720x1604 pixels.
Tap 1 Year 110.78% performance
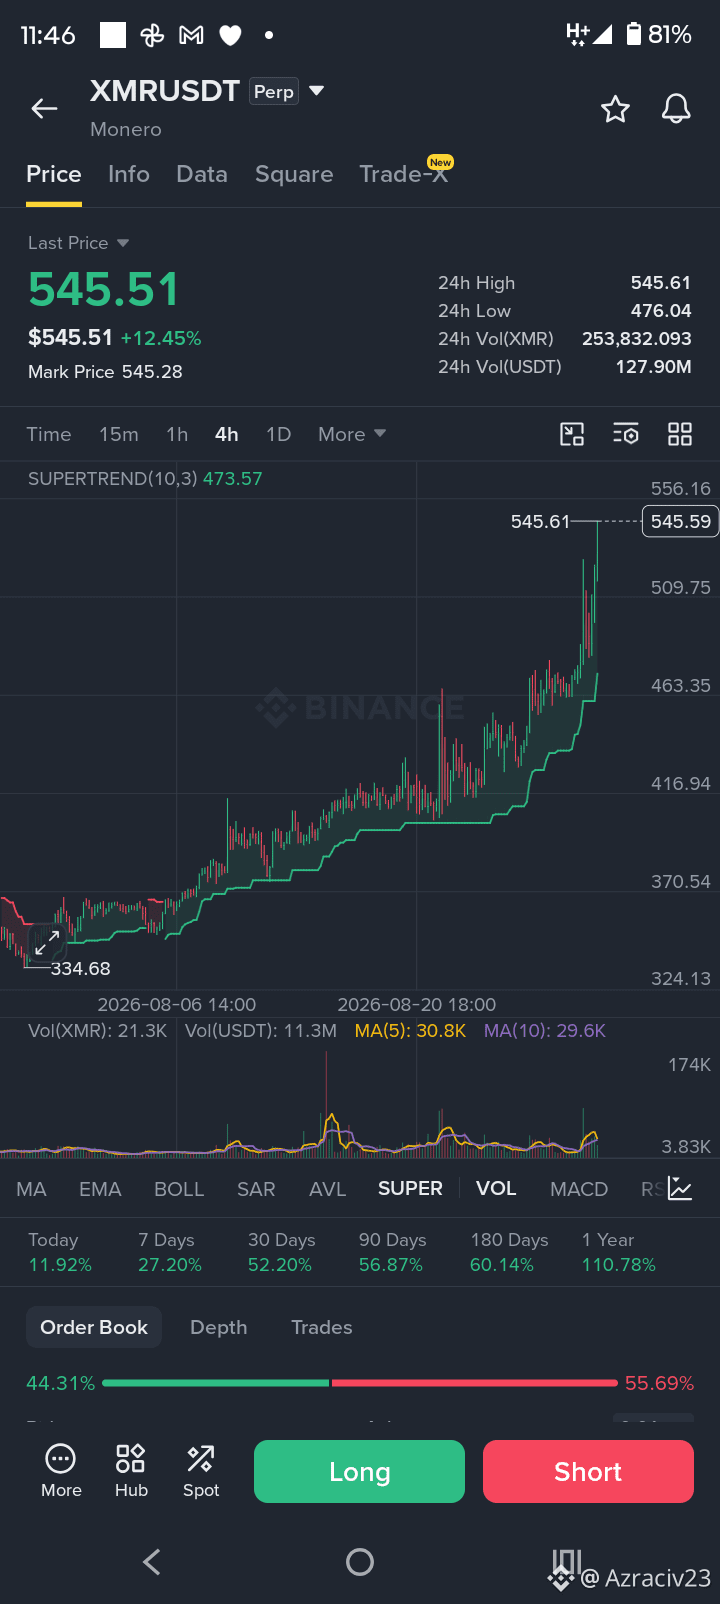(x=619, y=1252)
